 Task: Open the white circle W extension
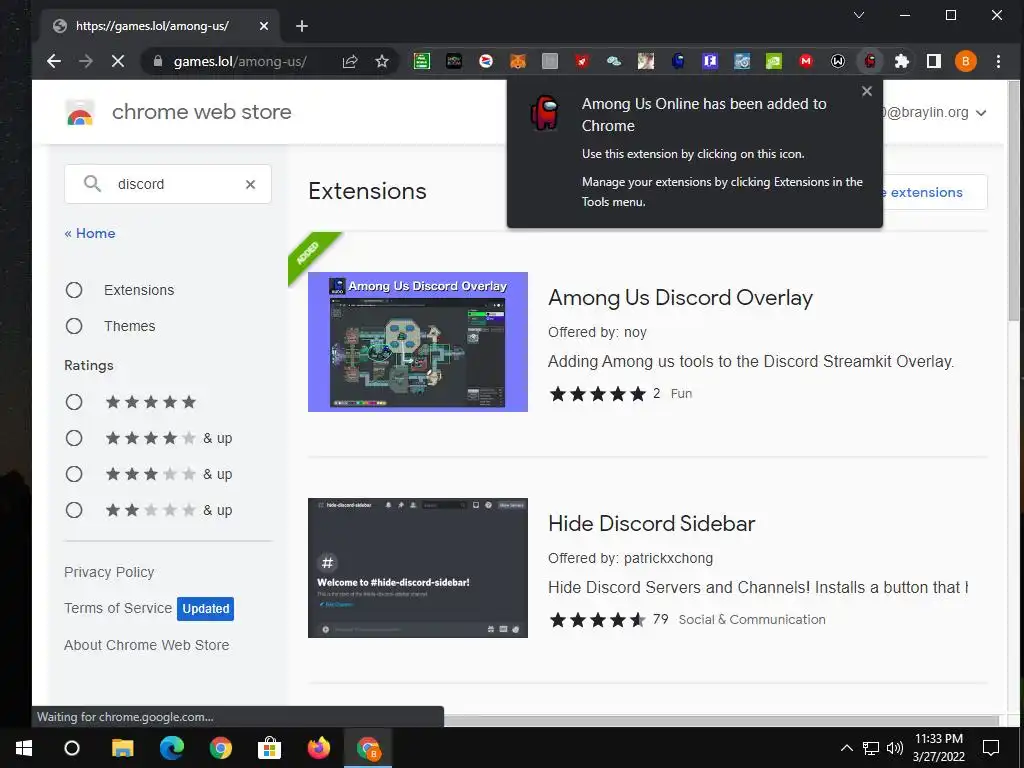click(838, 61)
